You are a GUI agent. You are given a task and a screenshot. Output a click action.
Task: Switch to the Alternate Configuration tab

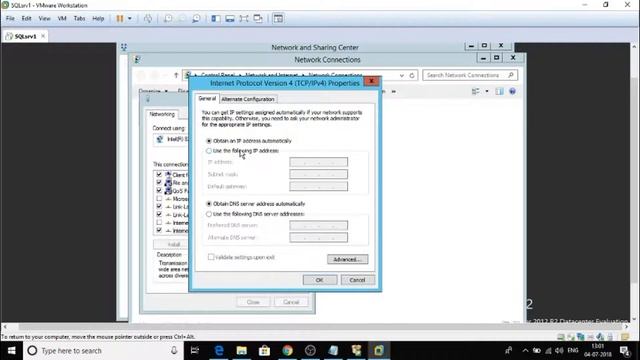[248, 99]
